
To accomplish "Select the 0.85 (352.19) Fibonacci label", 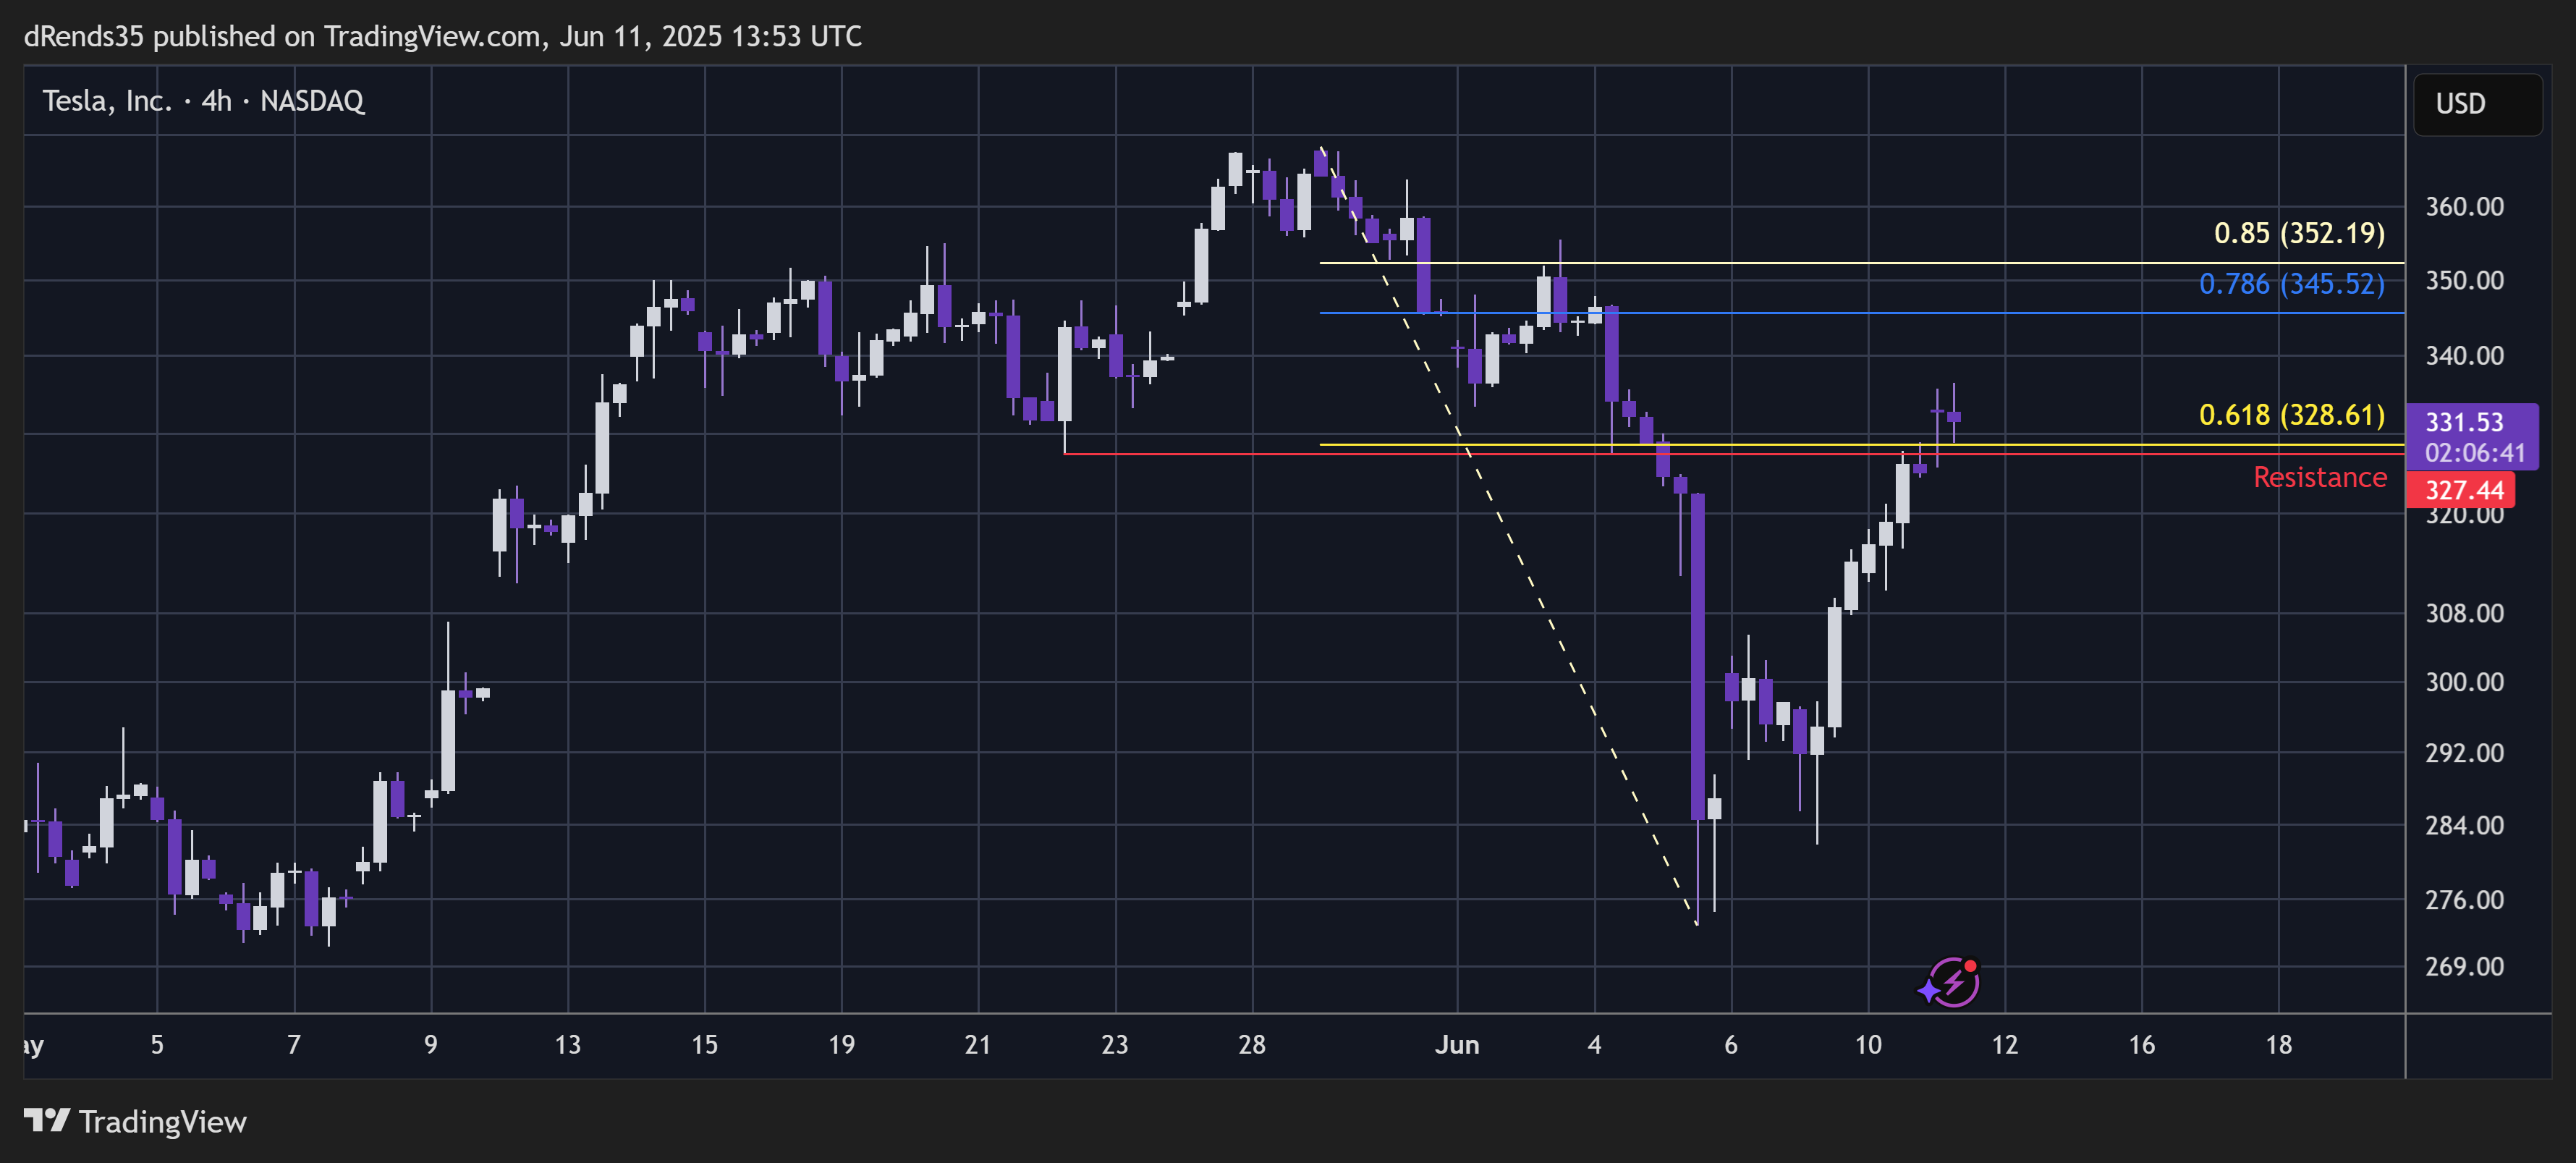I will (x=2298, y=233).
